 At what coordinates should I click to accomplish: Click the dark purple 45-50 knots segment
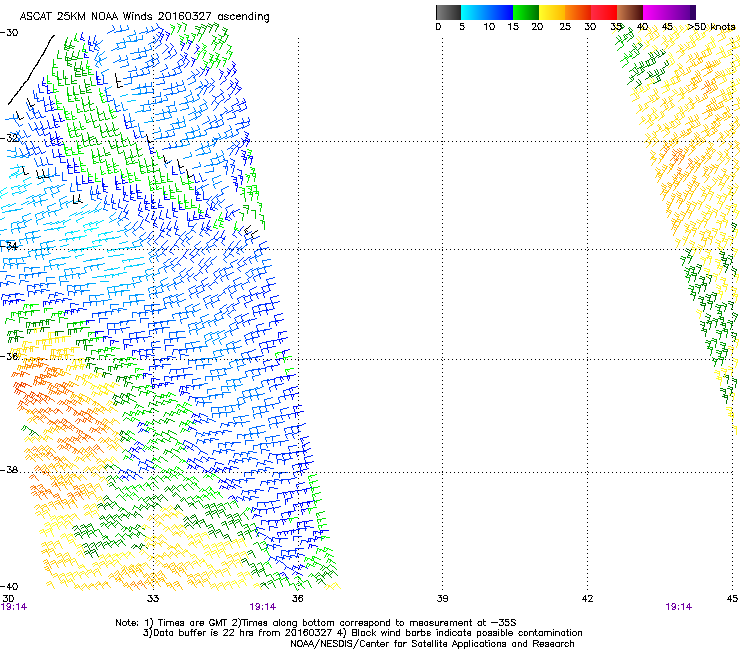pos(682,12)
